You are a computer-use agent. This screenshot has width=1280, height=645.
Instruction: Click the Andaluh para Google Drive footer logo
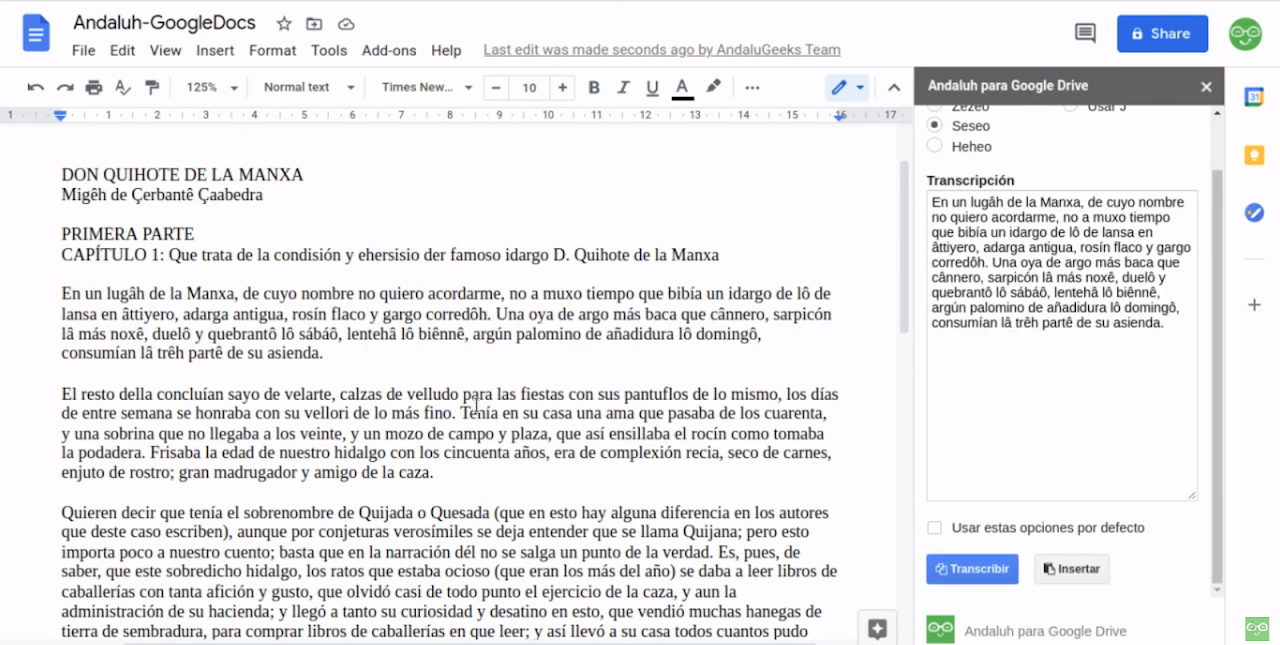pos(940,629)
